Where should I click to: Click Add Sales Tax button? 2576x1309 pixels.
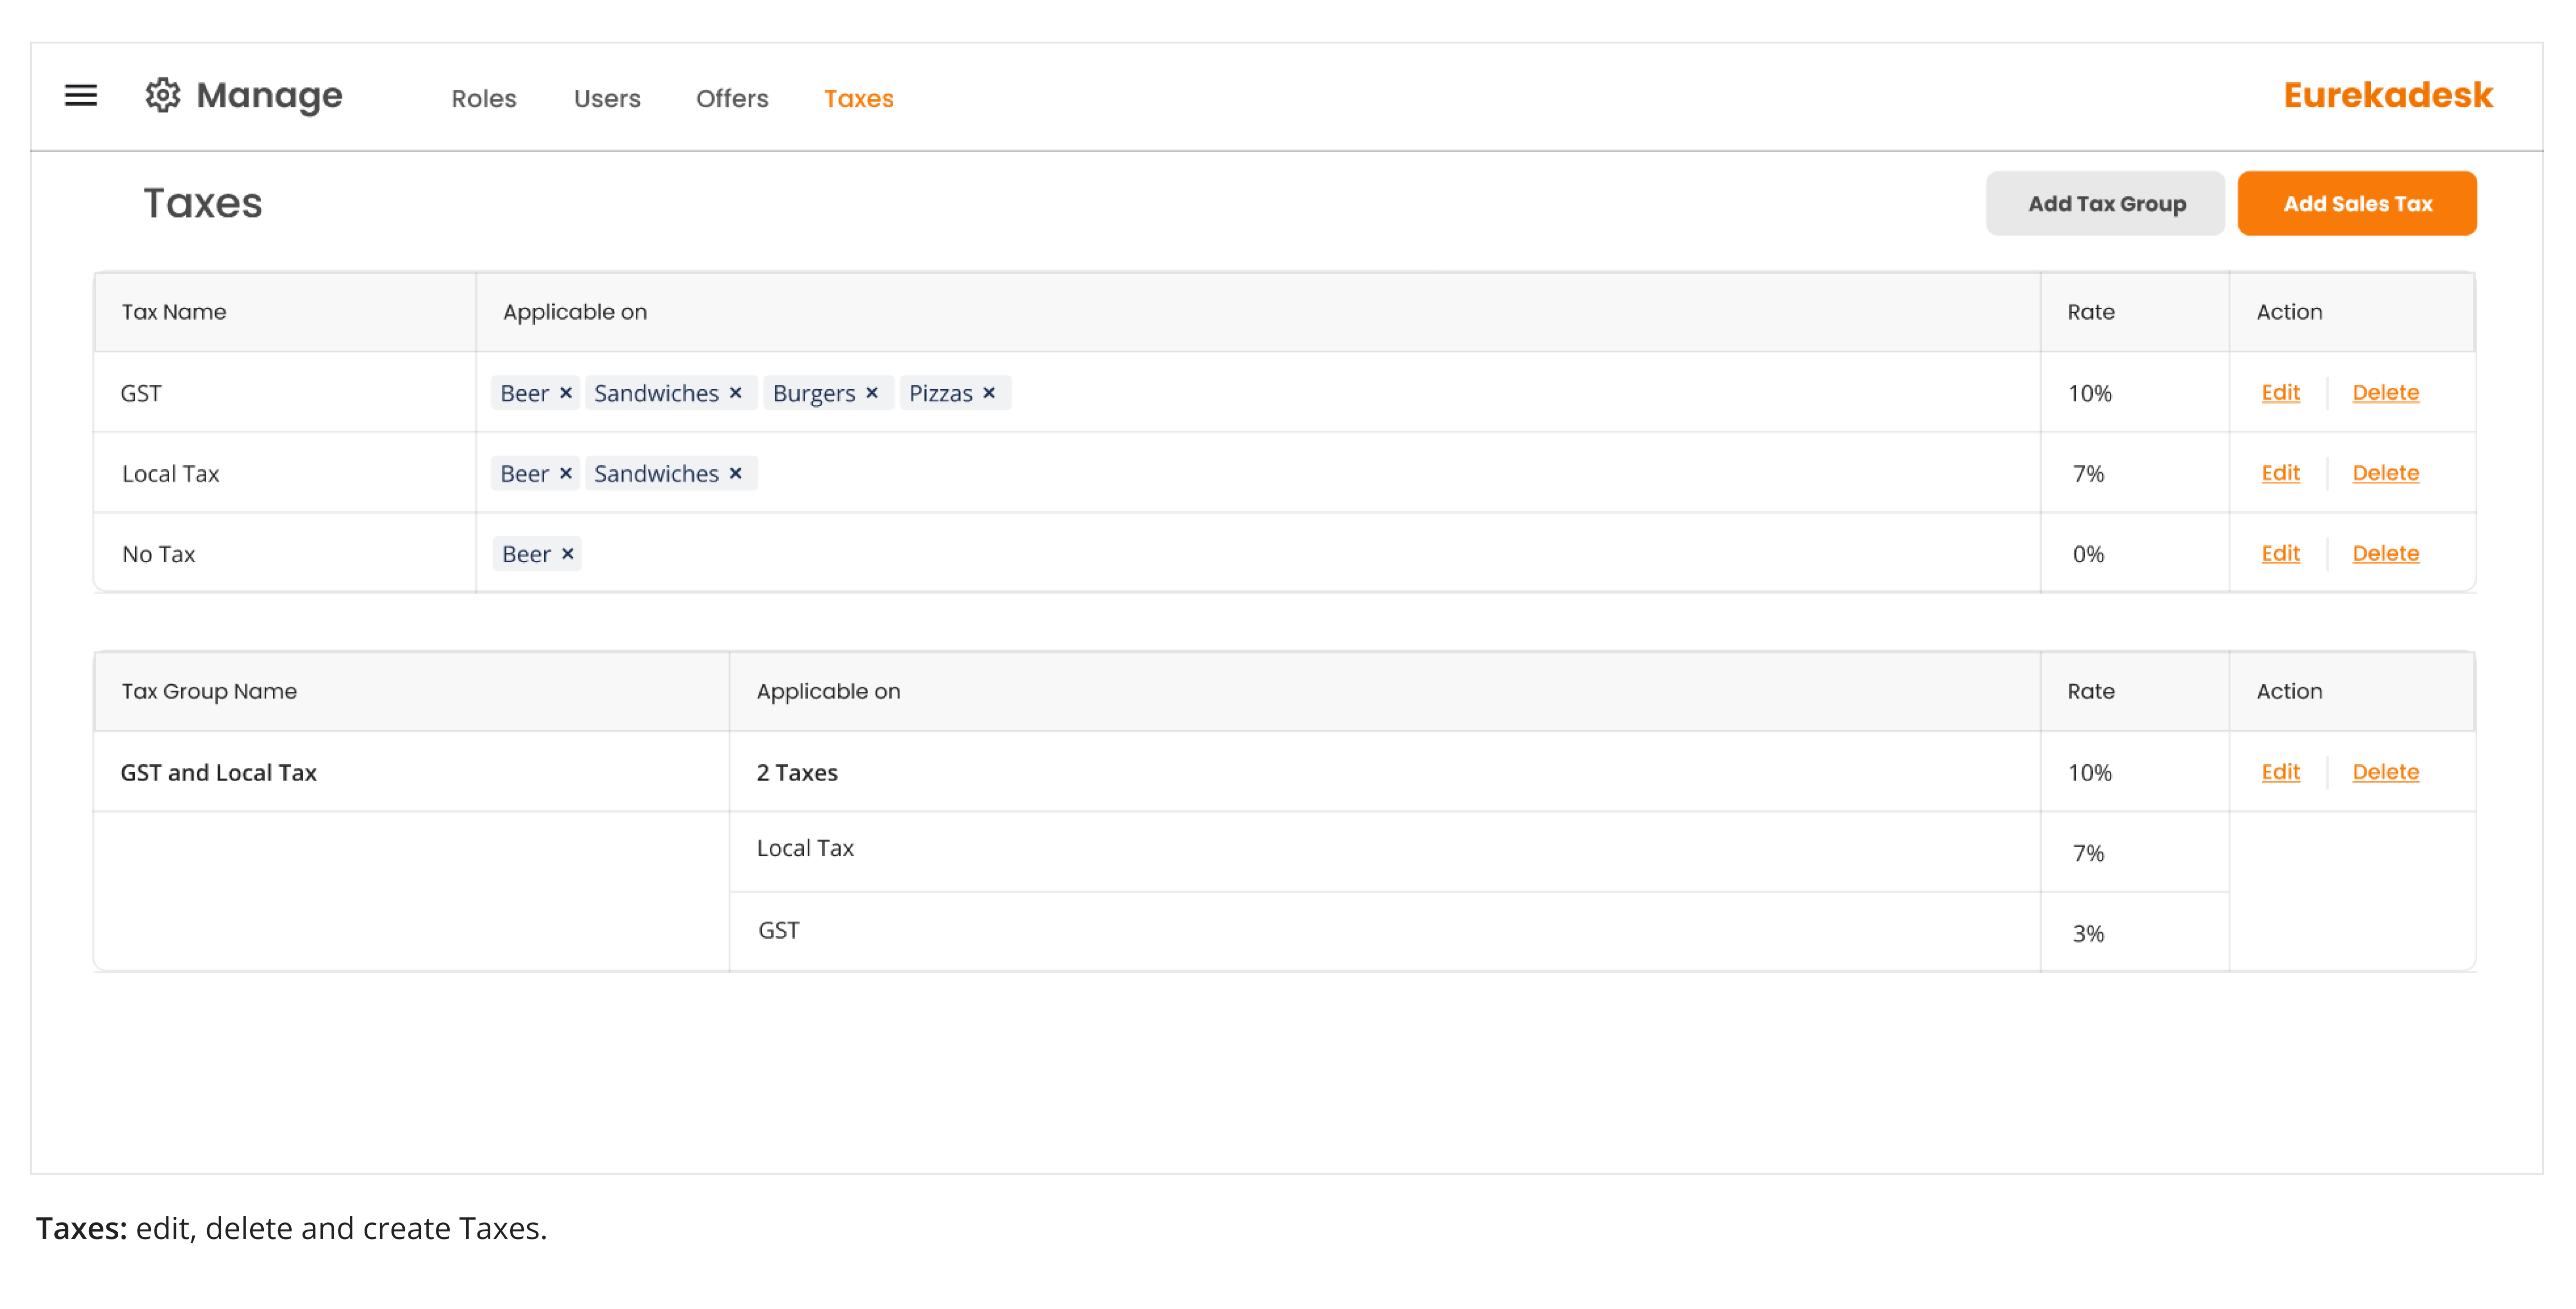(2357, 204)
